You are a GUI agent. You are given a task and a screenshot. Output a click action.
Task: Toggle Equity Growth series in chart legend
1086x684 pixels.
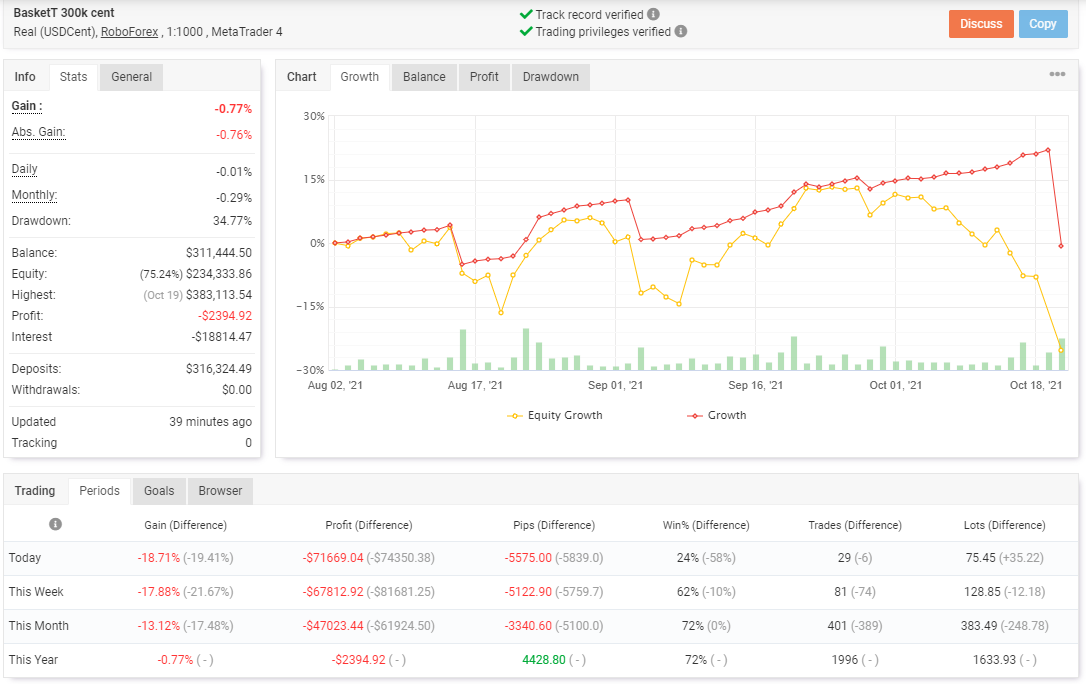pos(555,415)
